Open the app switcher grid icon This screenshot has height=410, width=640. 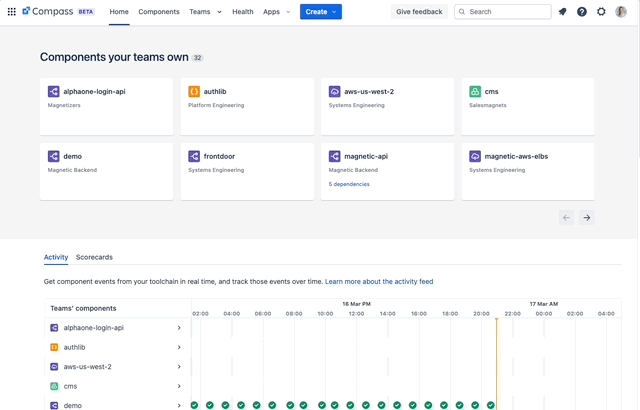click(x=12, y=12)
